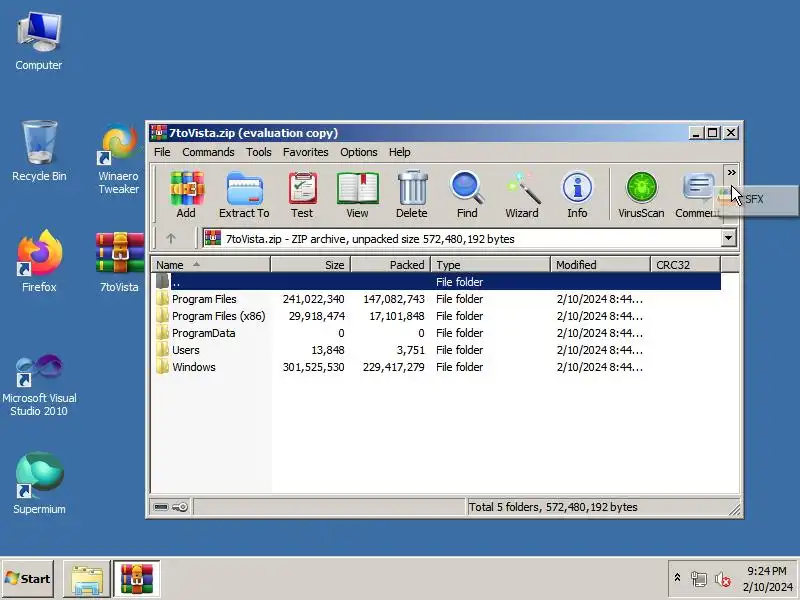
Task: Start VirusScan on the archive
Action: (641, 194)
